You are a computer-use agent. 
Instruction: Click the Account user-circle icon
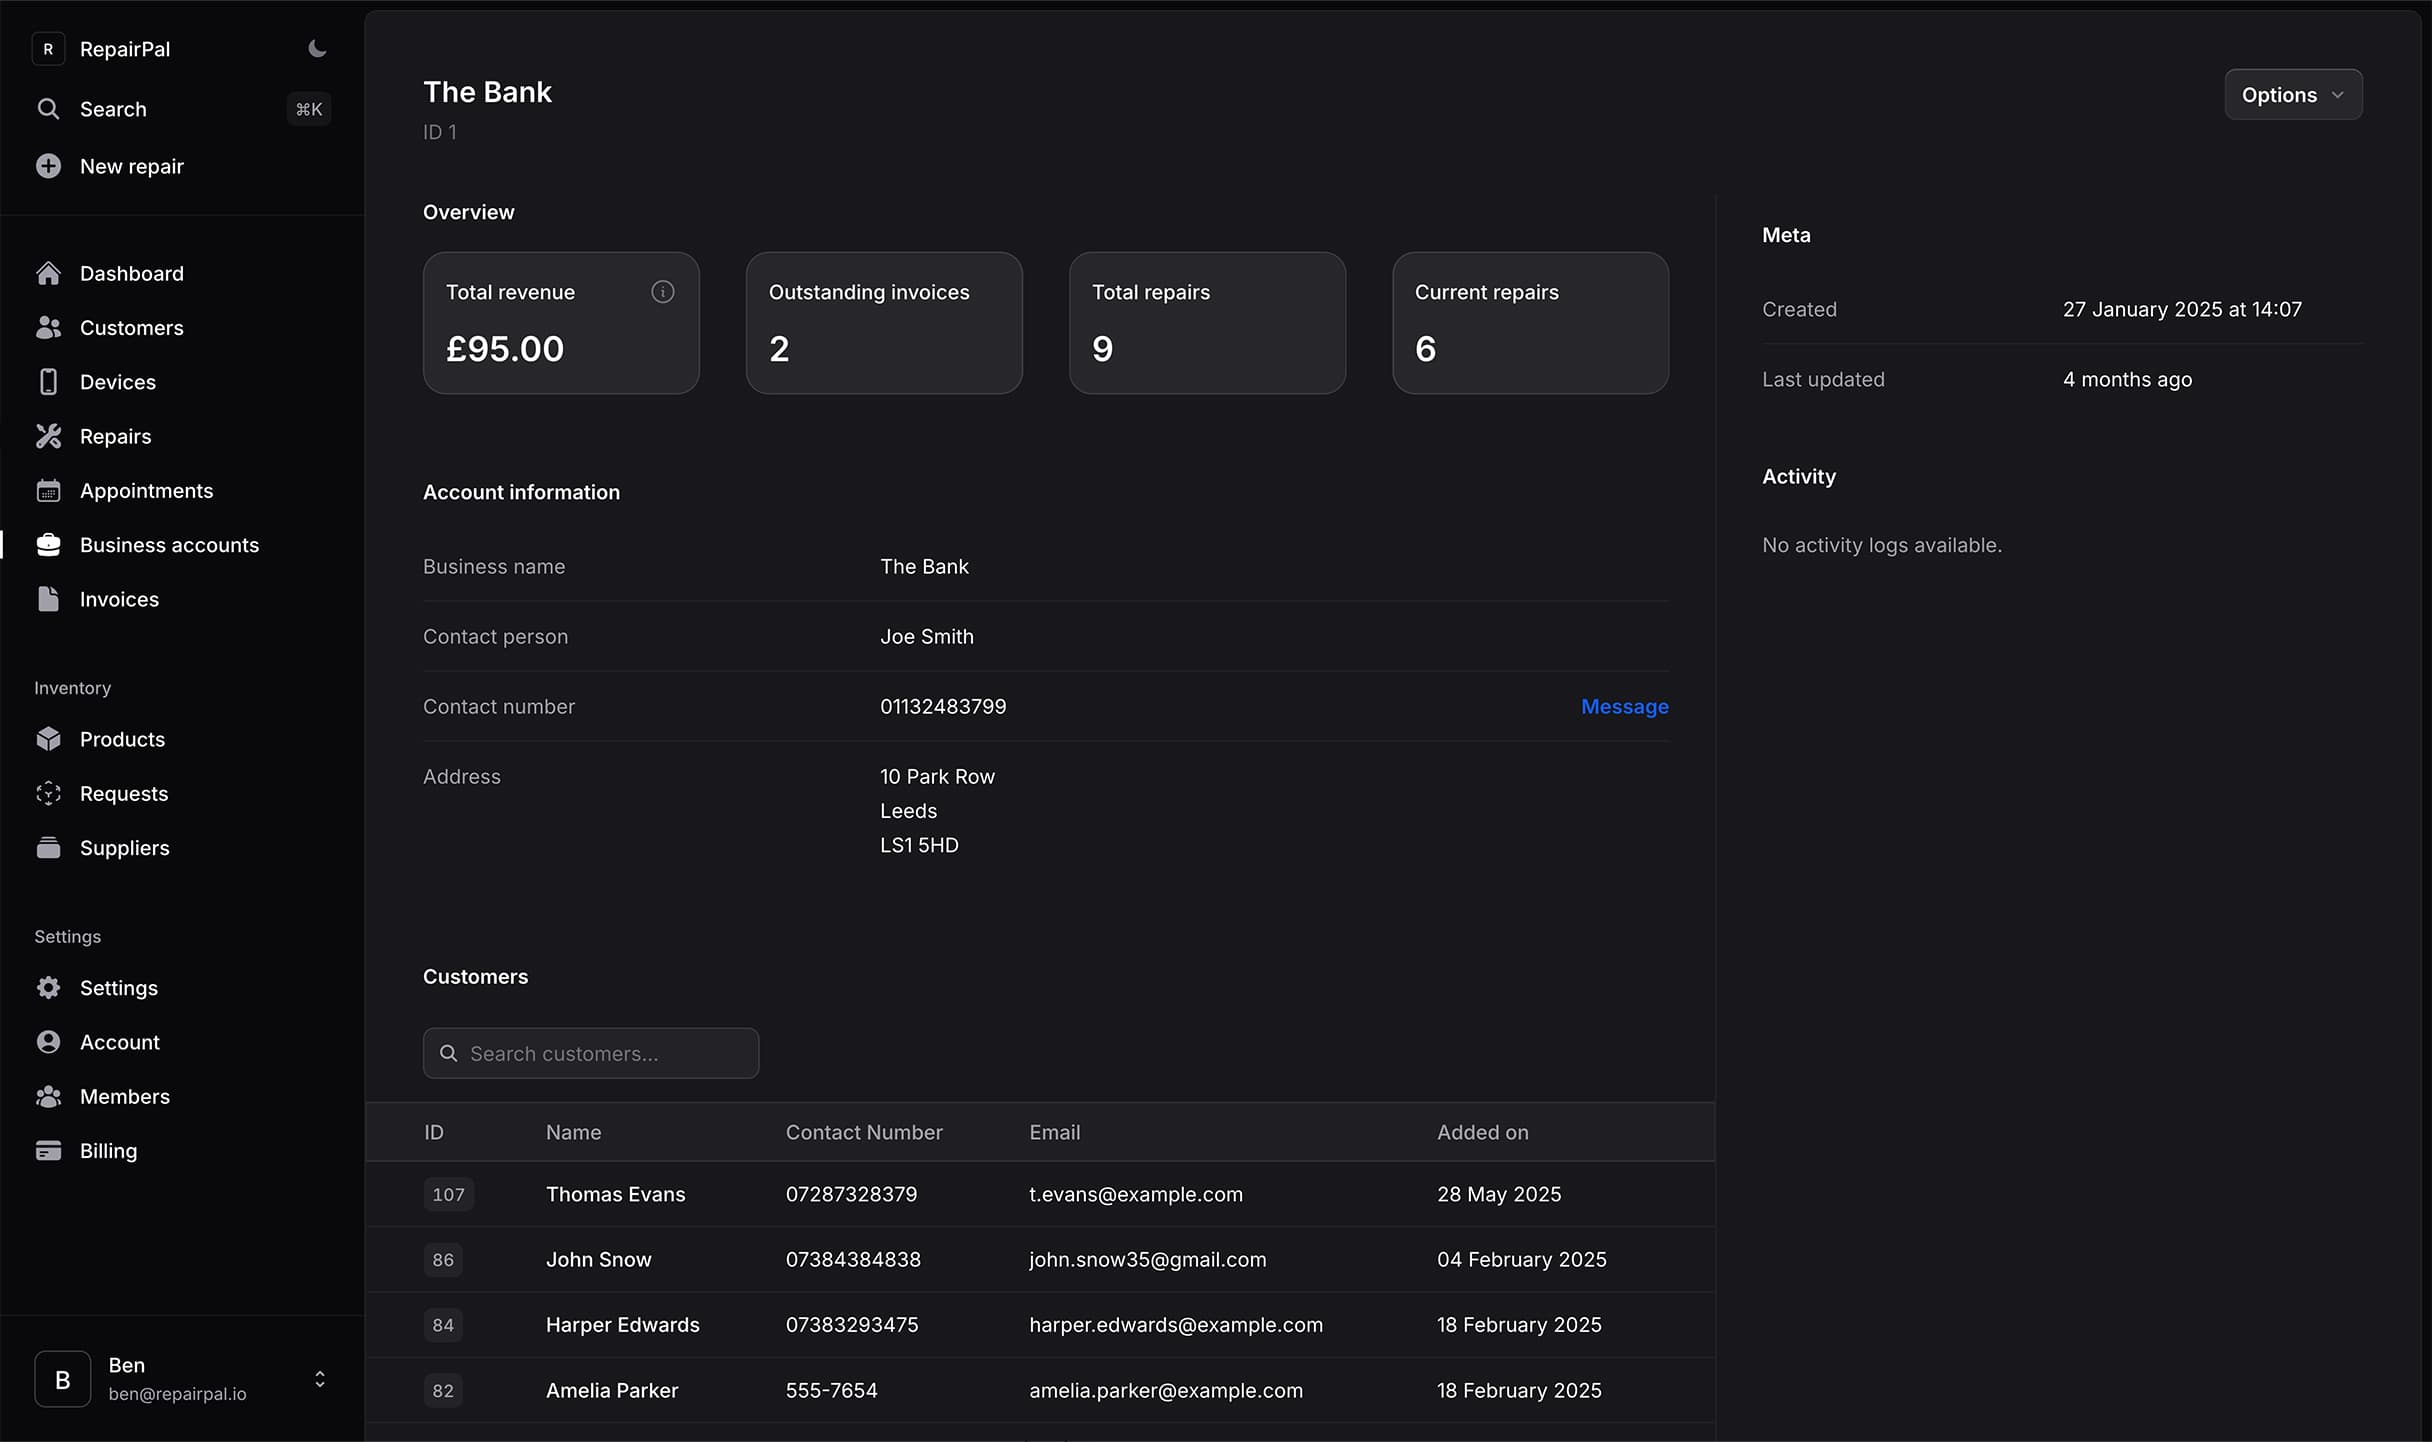click(48, 1042)
